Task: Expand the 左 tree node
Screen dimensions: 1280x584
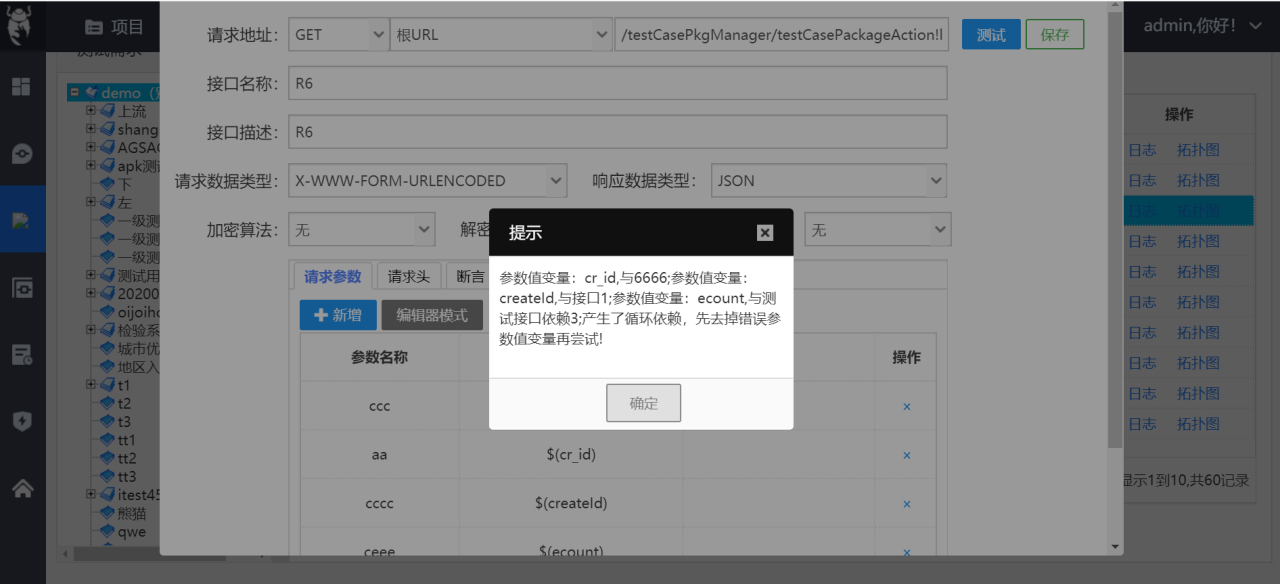Action: click(91, 202)
